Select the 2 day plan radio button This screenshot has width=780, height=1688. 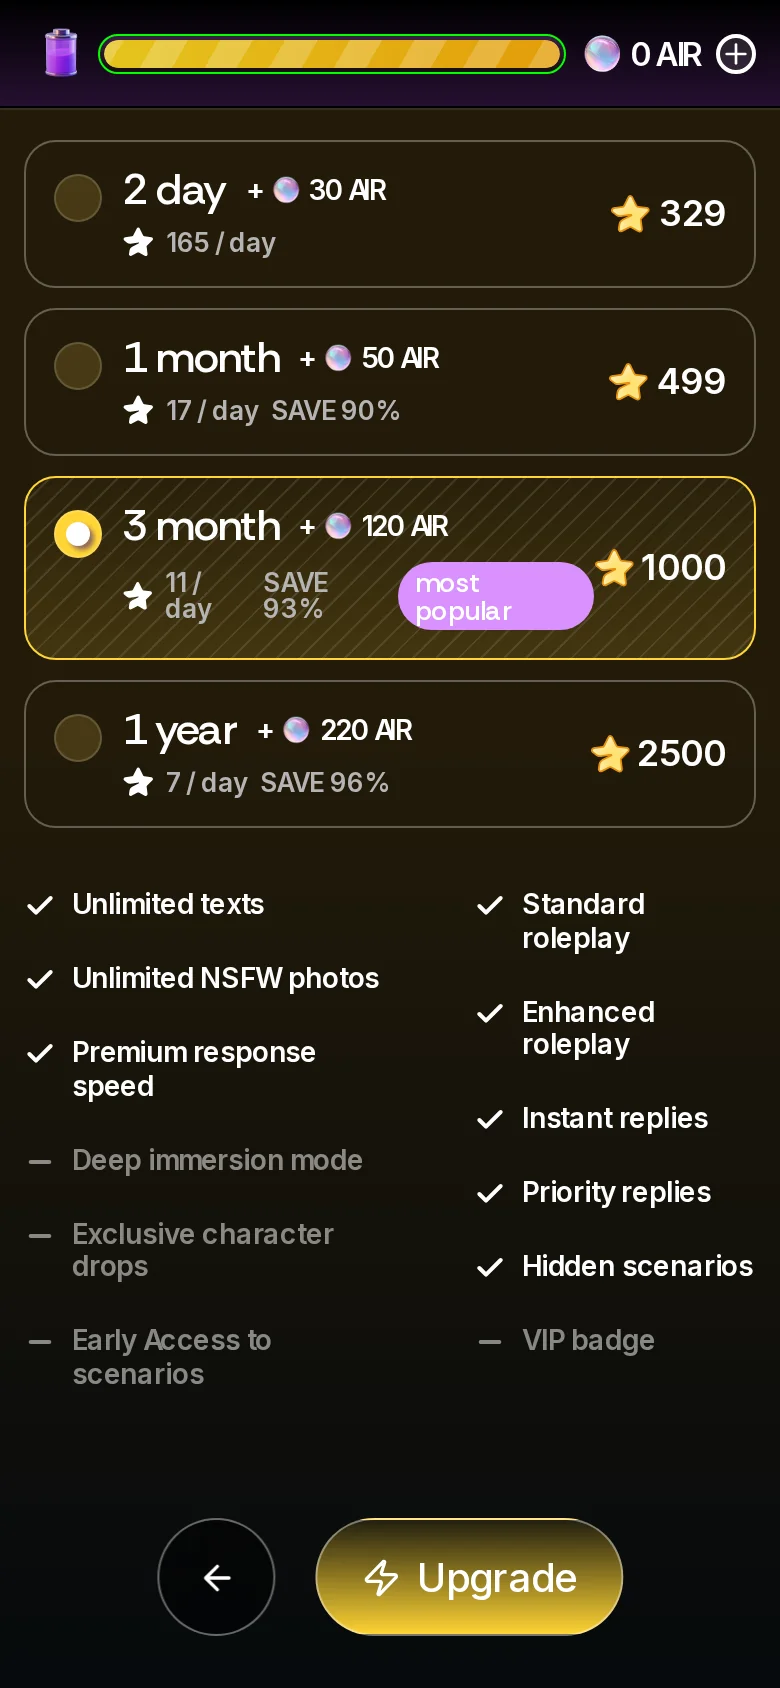pos(78,198)
